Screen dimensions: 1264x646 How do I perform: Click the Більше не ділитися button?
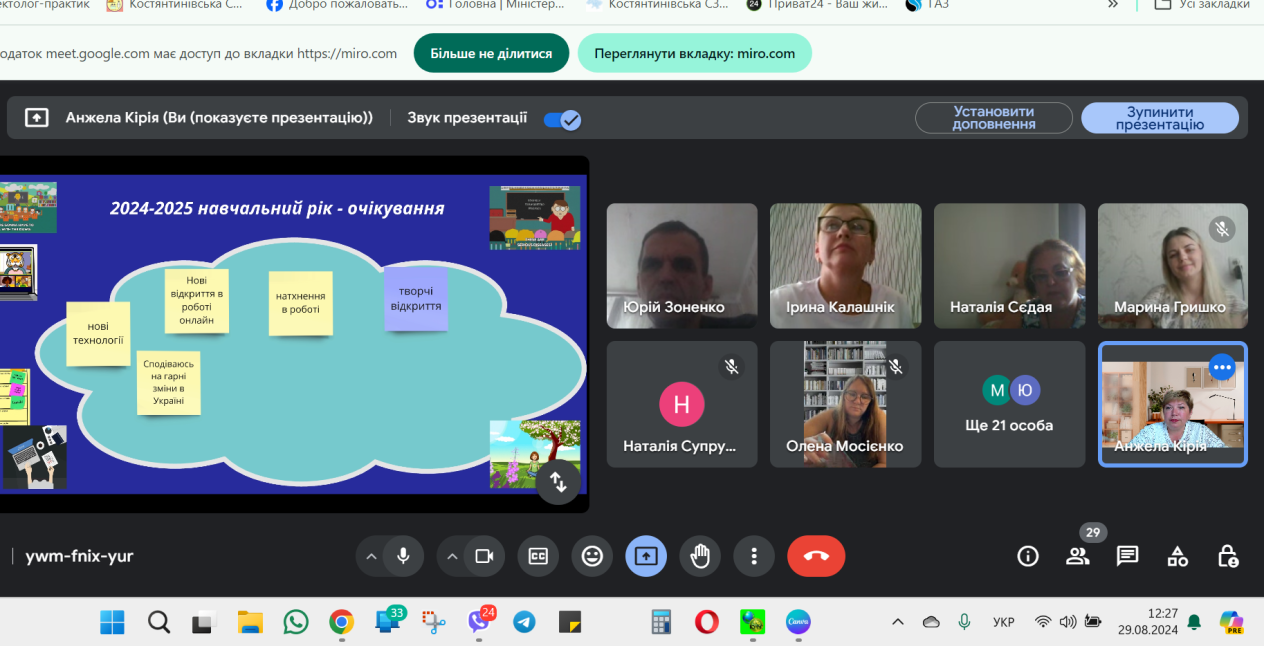[x=491, y=53]
